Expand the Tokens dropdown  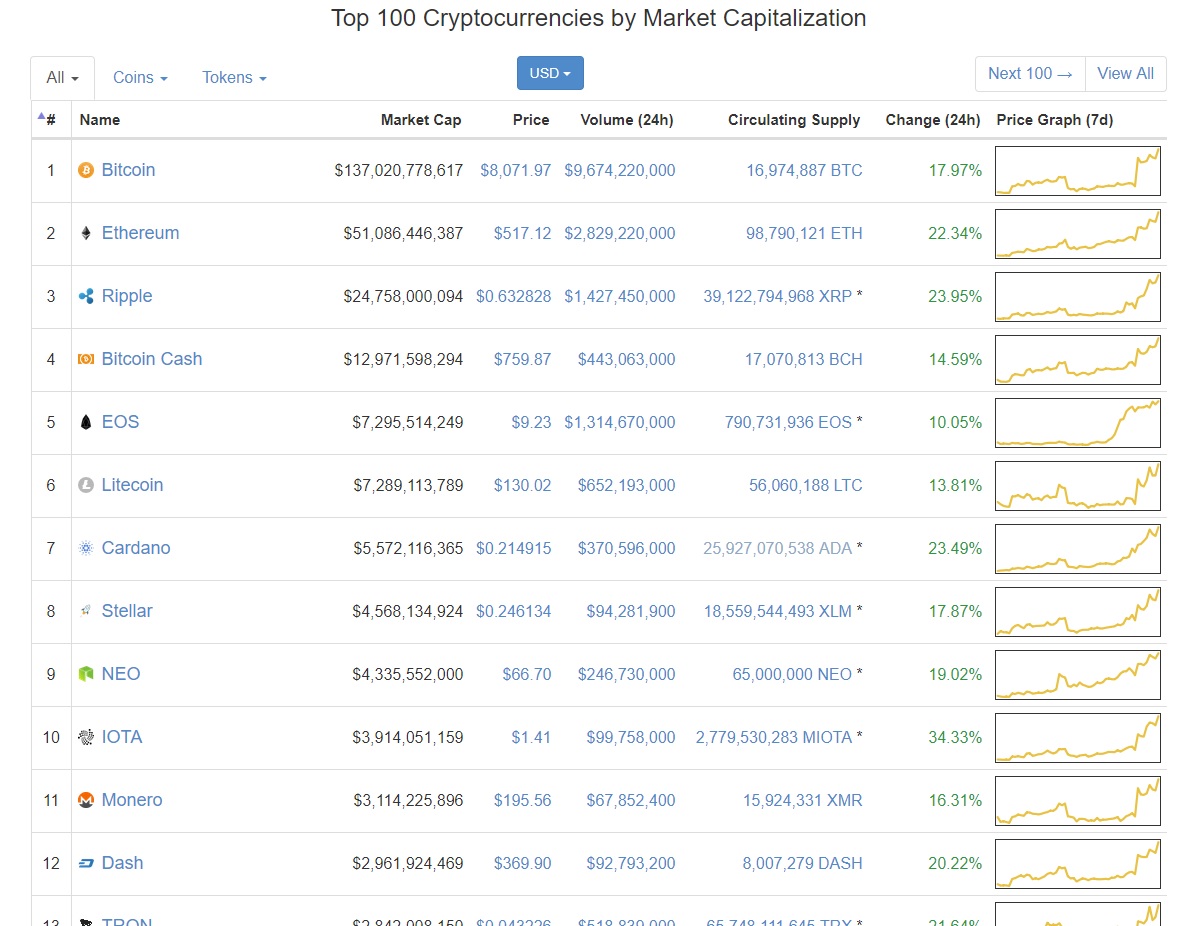pyautogui.click(x=234, y=77)
